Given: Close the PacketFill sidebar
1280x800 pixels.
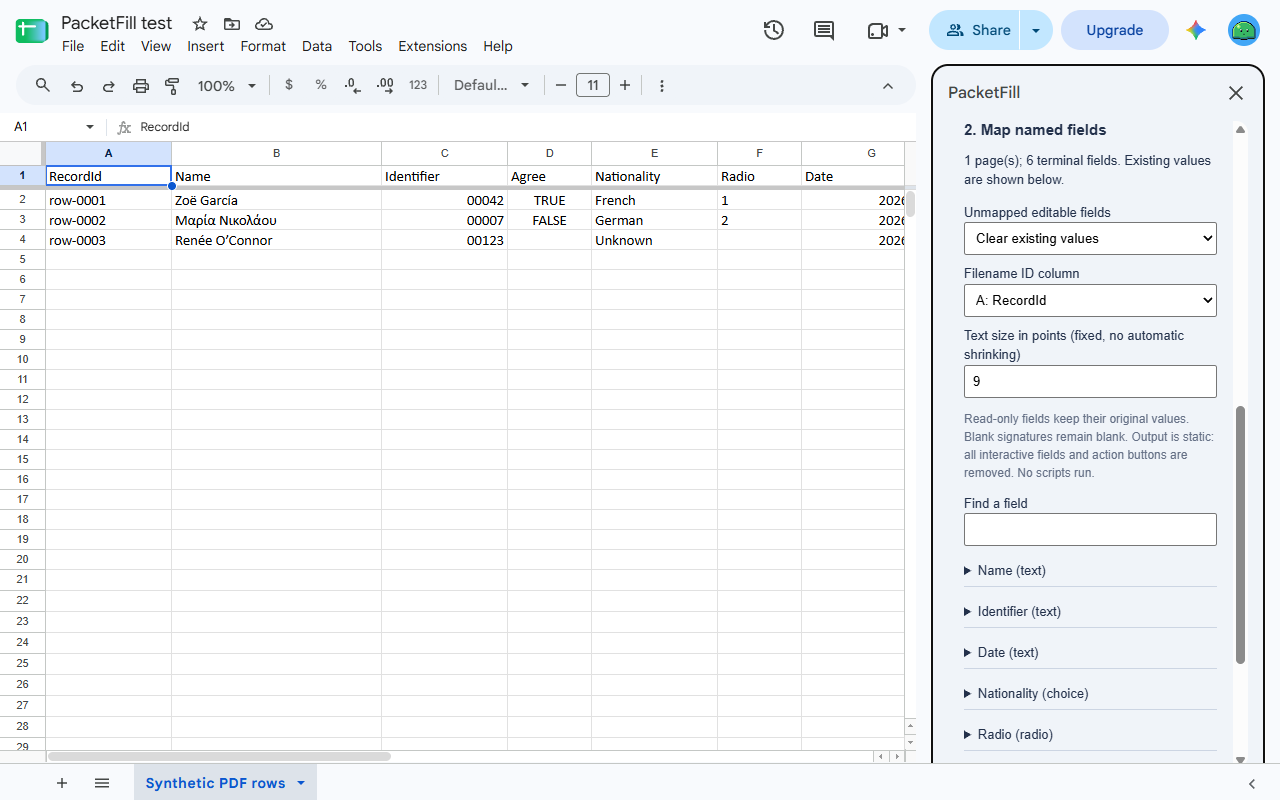Looking at the screenshot, I should tap(1236, 93).
